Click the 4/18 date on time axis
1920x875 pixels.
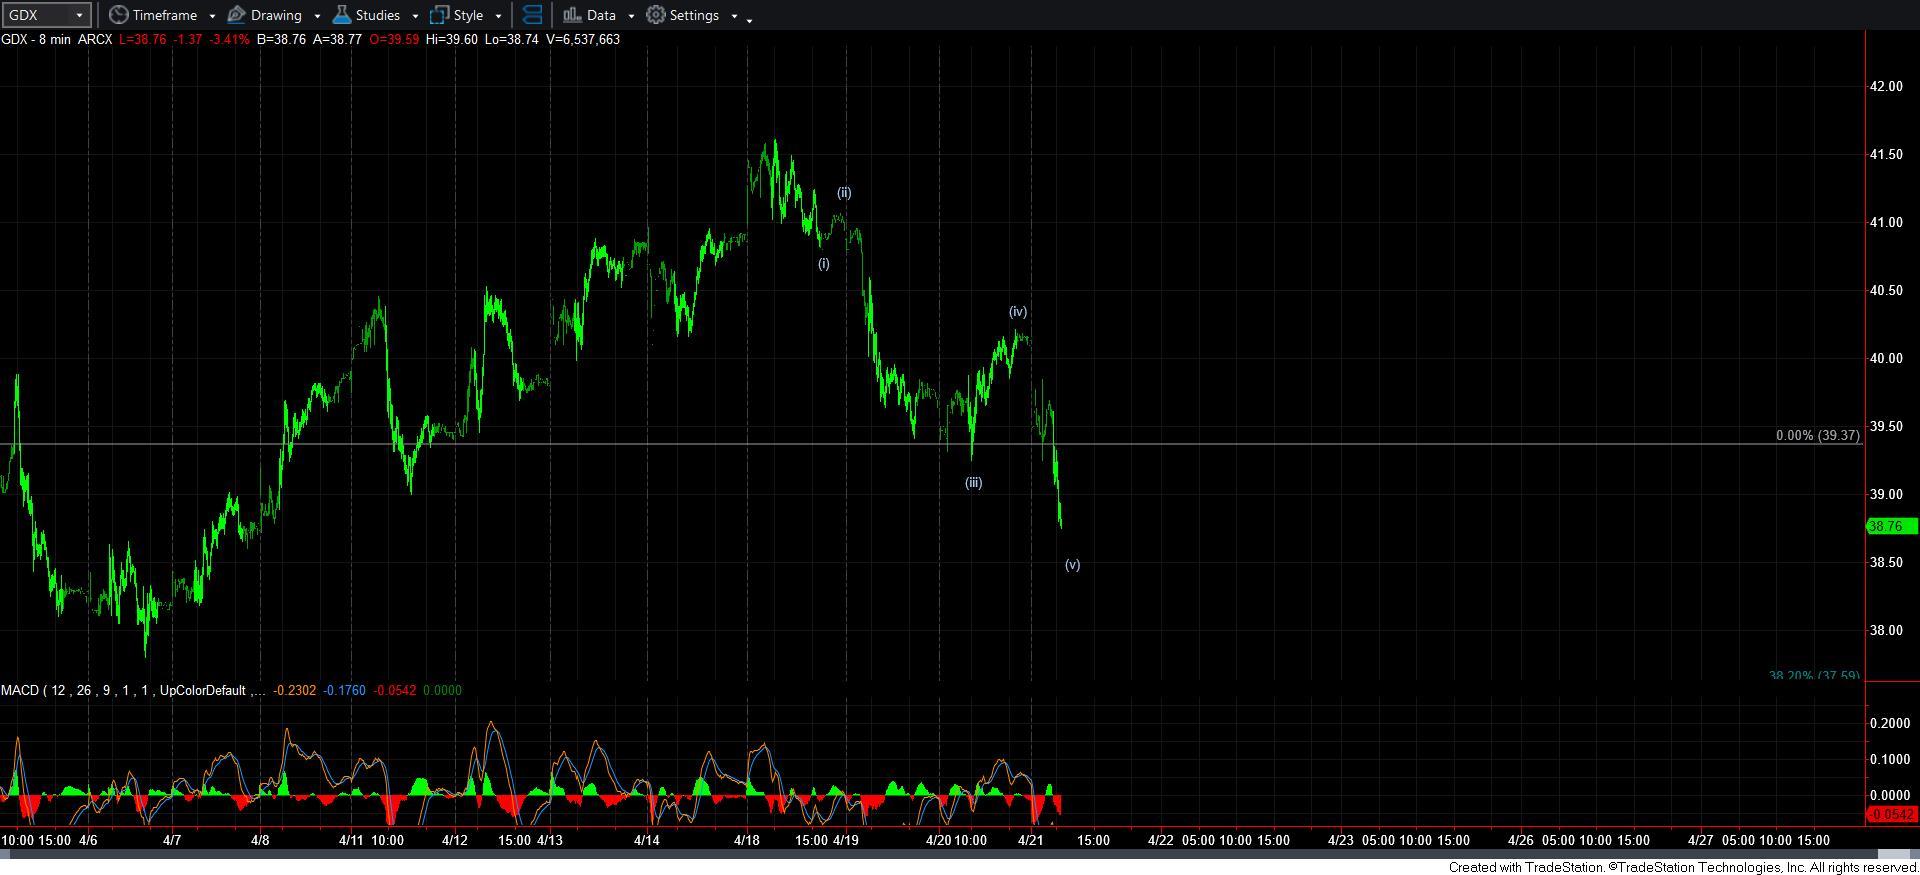747,840
